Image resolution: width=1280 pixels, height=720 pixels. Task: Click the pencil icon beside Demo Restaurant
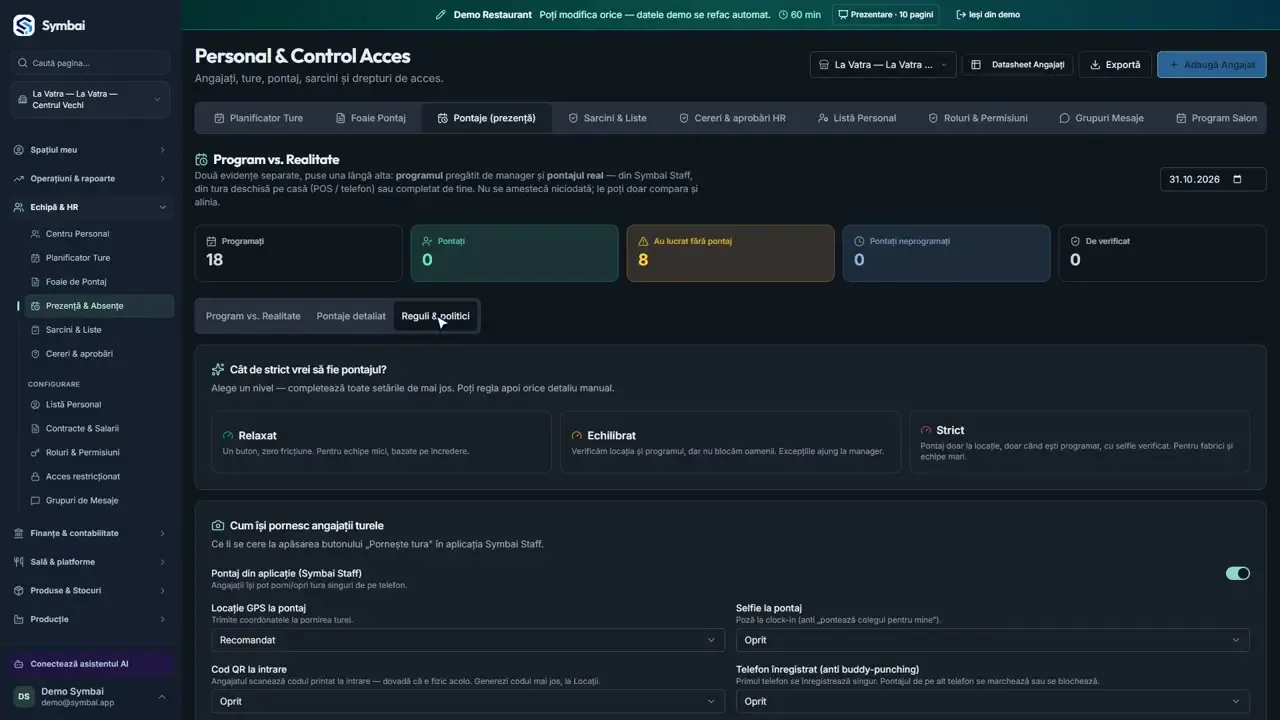click(441, 15)
